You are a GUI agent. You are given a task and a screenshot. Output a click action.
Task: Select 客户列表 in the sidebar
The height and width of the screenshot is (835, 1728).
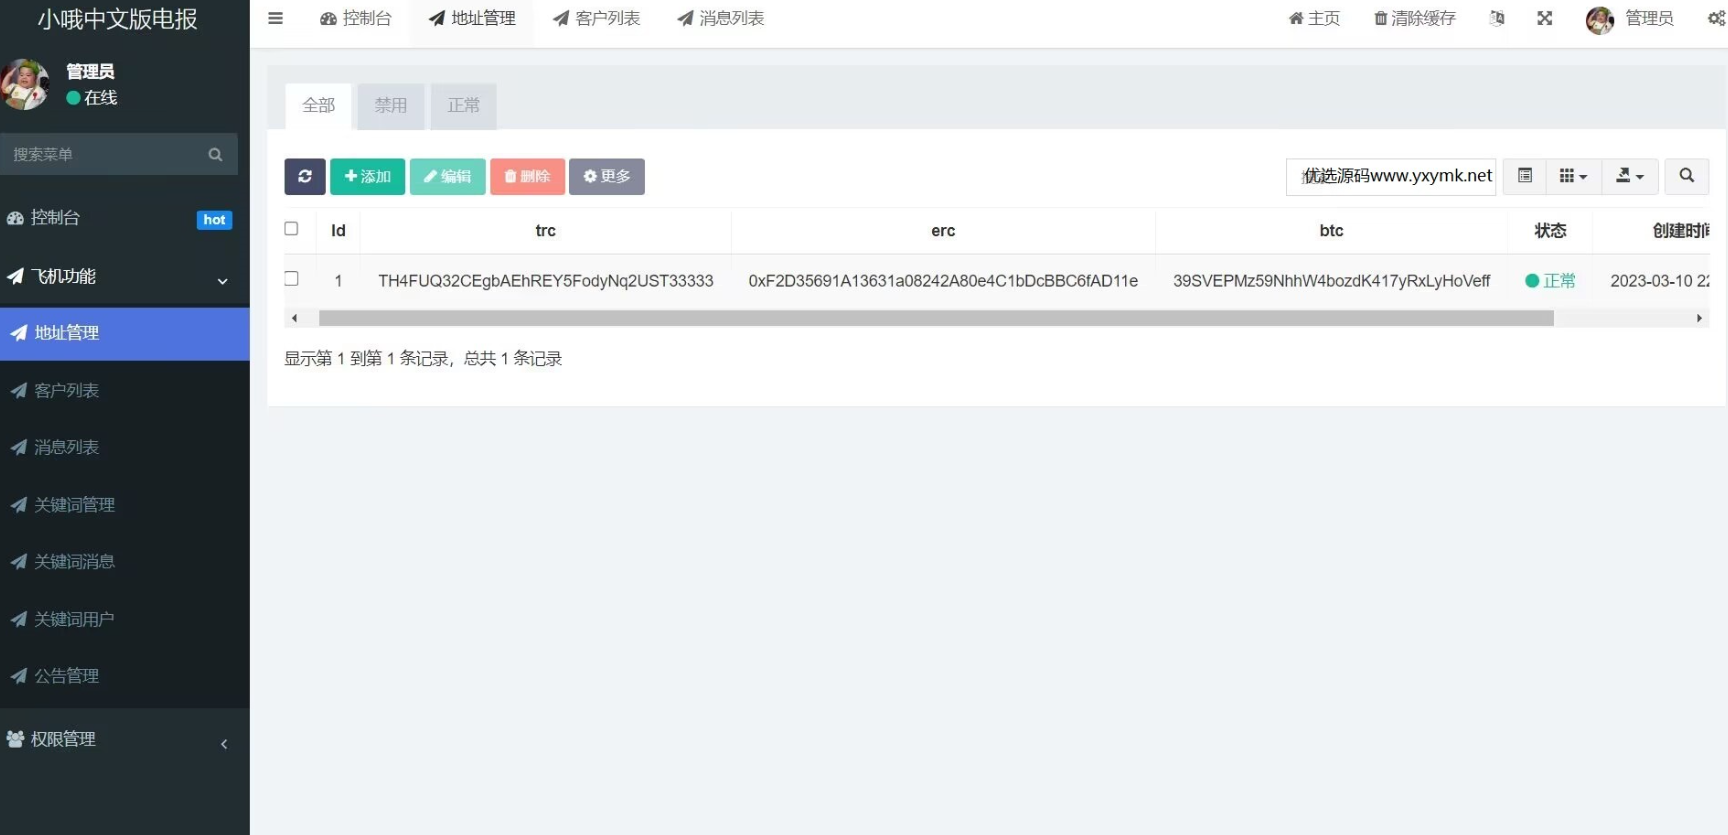(124, 391)
